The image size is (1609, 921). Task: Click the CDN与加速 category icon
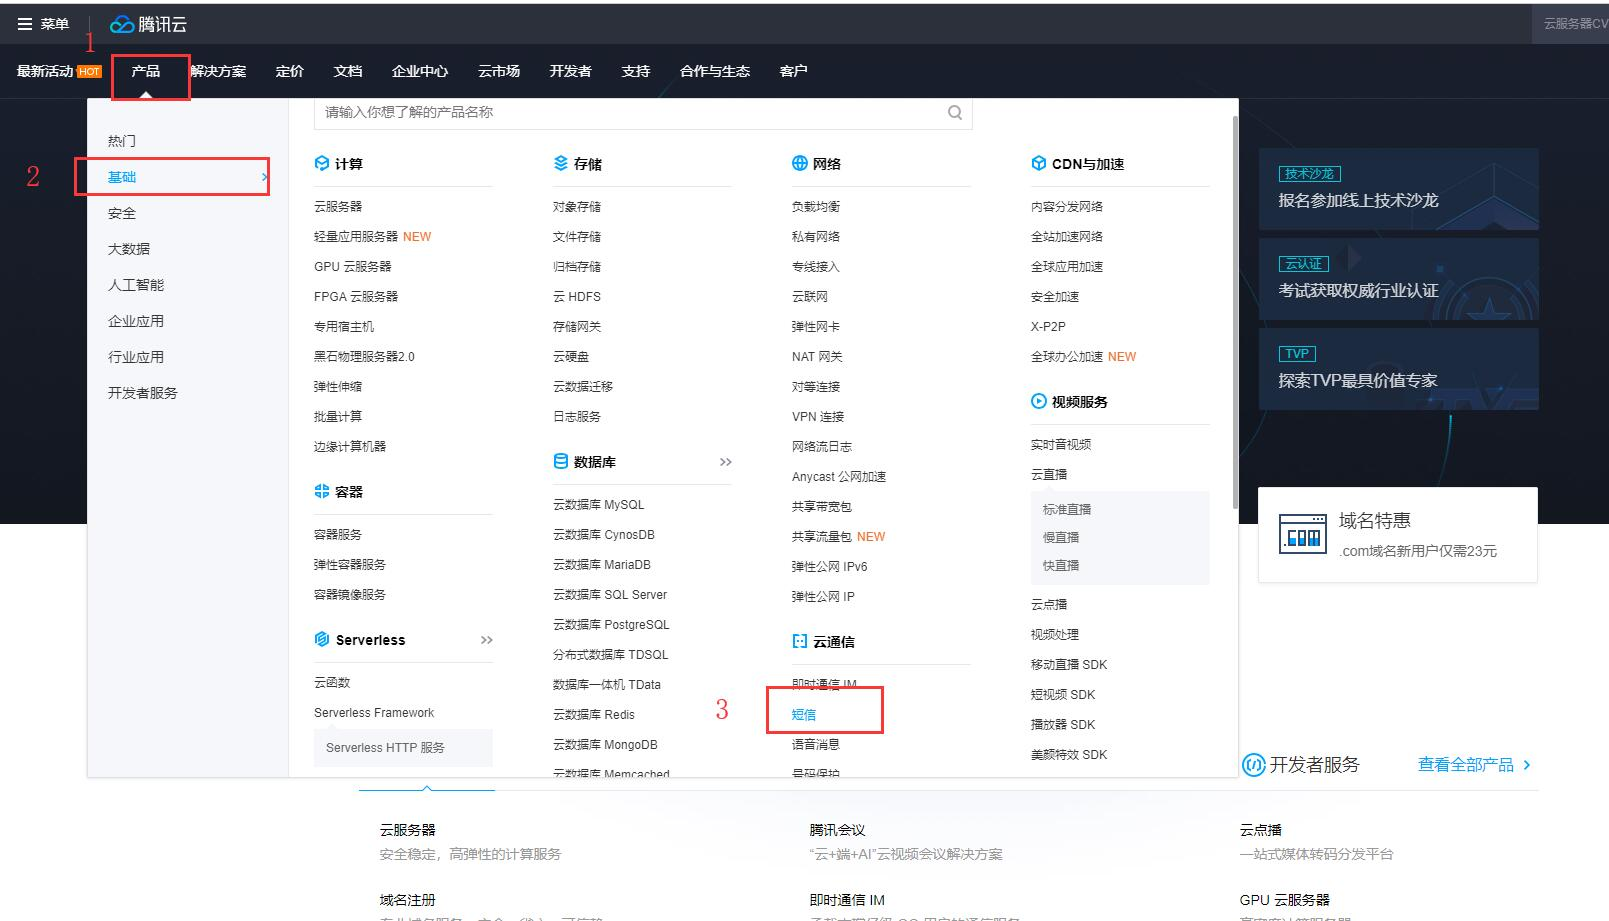(1039, 164)
